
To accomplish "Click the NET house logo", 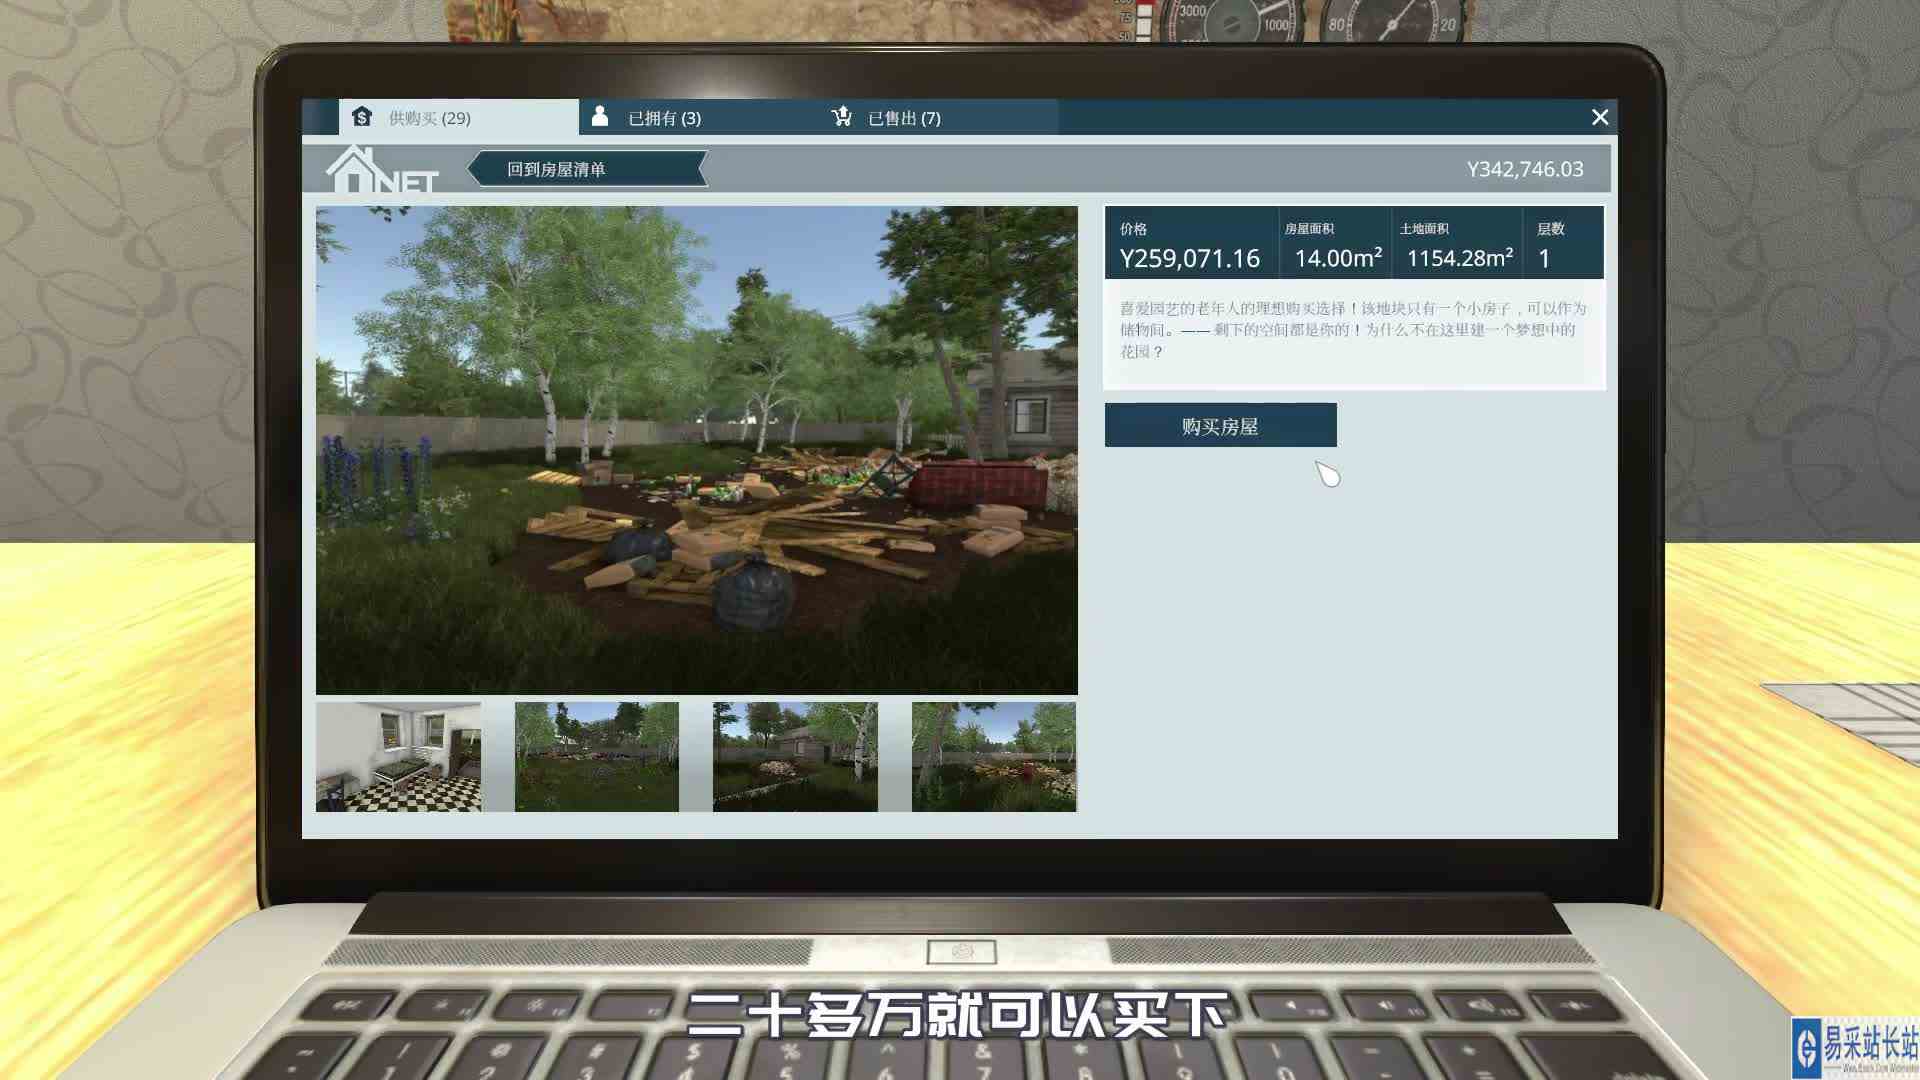I will click(x=383, y=170).
